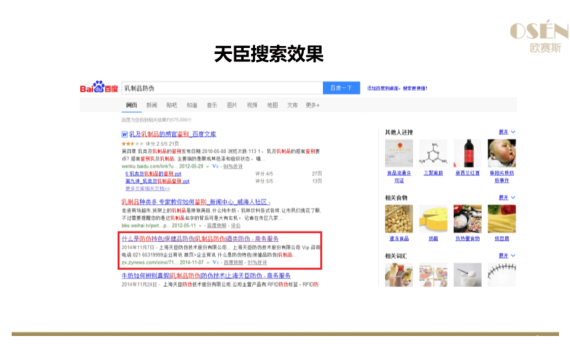Open the red-boxed highlighted search result link
The width and height of the screenshot is (570, 360).
tap(200, 239)
